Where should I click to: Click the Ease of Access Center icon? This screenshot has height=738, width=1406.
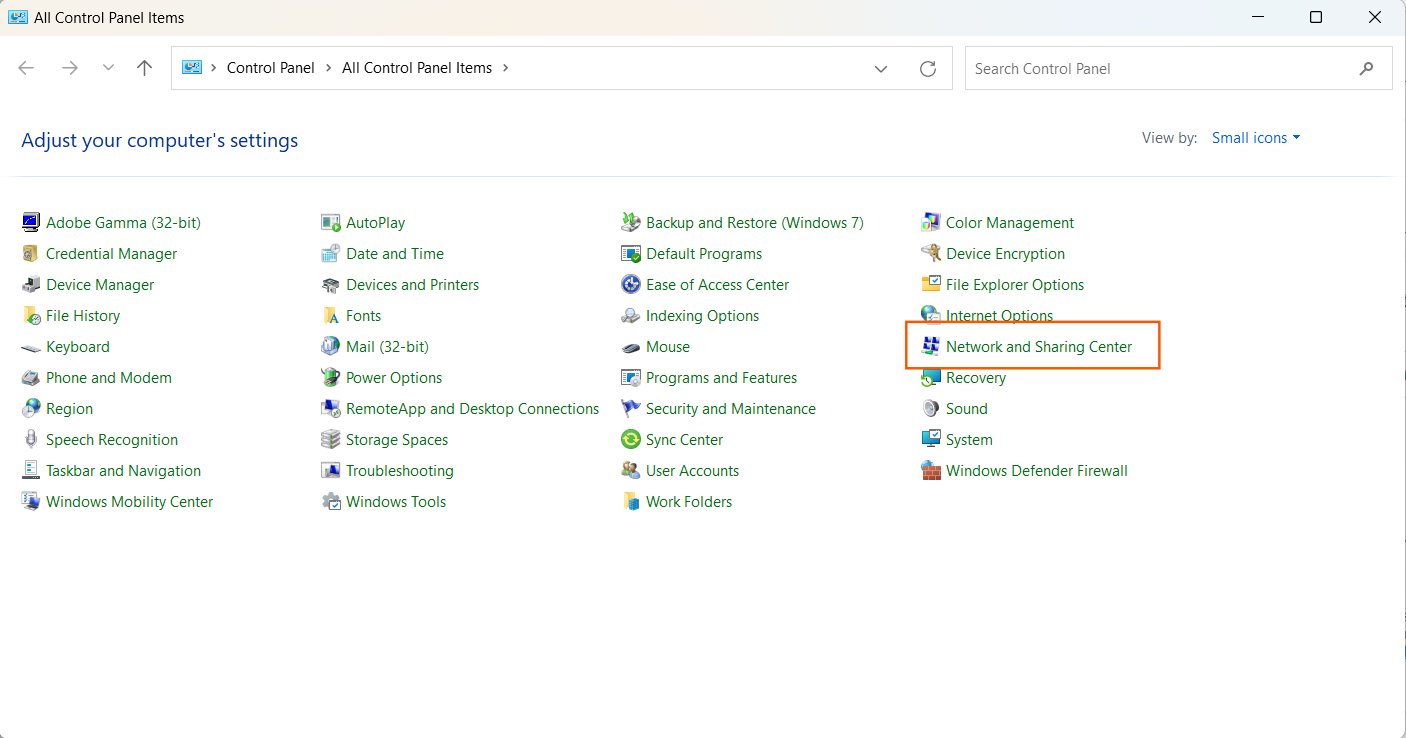point(630,284)
